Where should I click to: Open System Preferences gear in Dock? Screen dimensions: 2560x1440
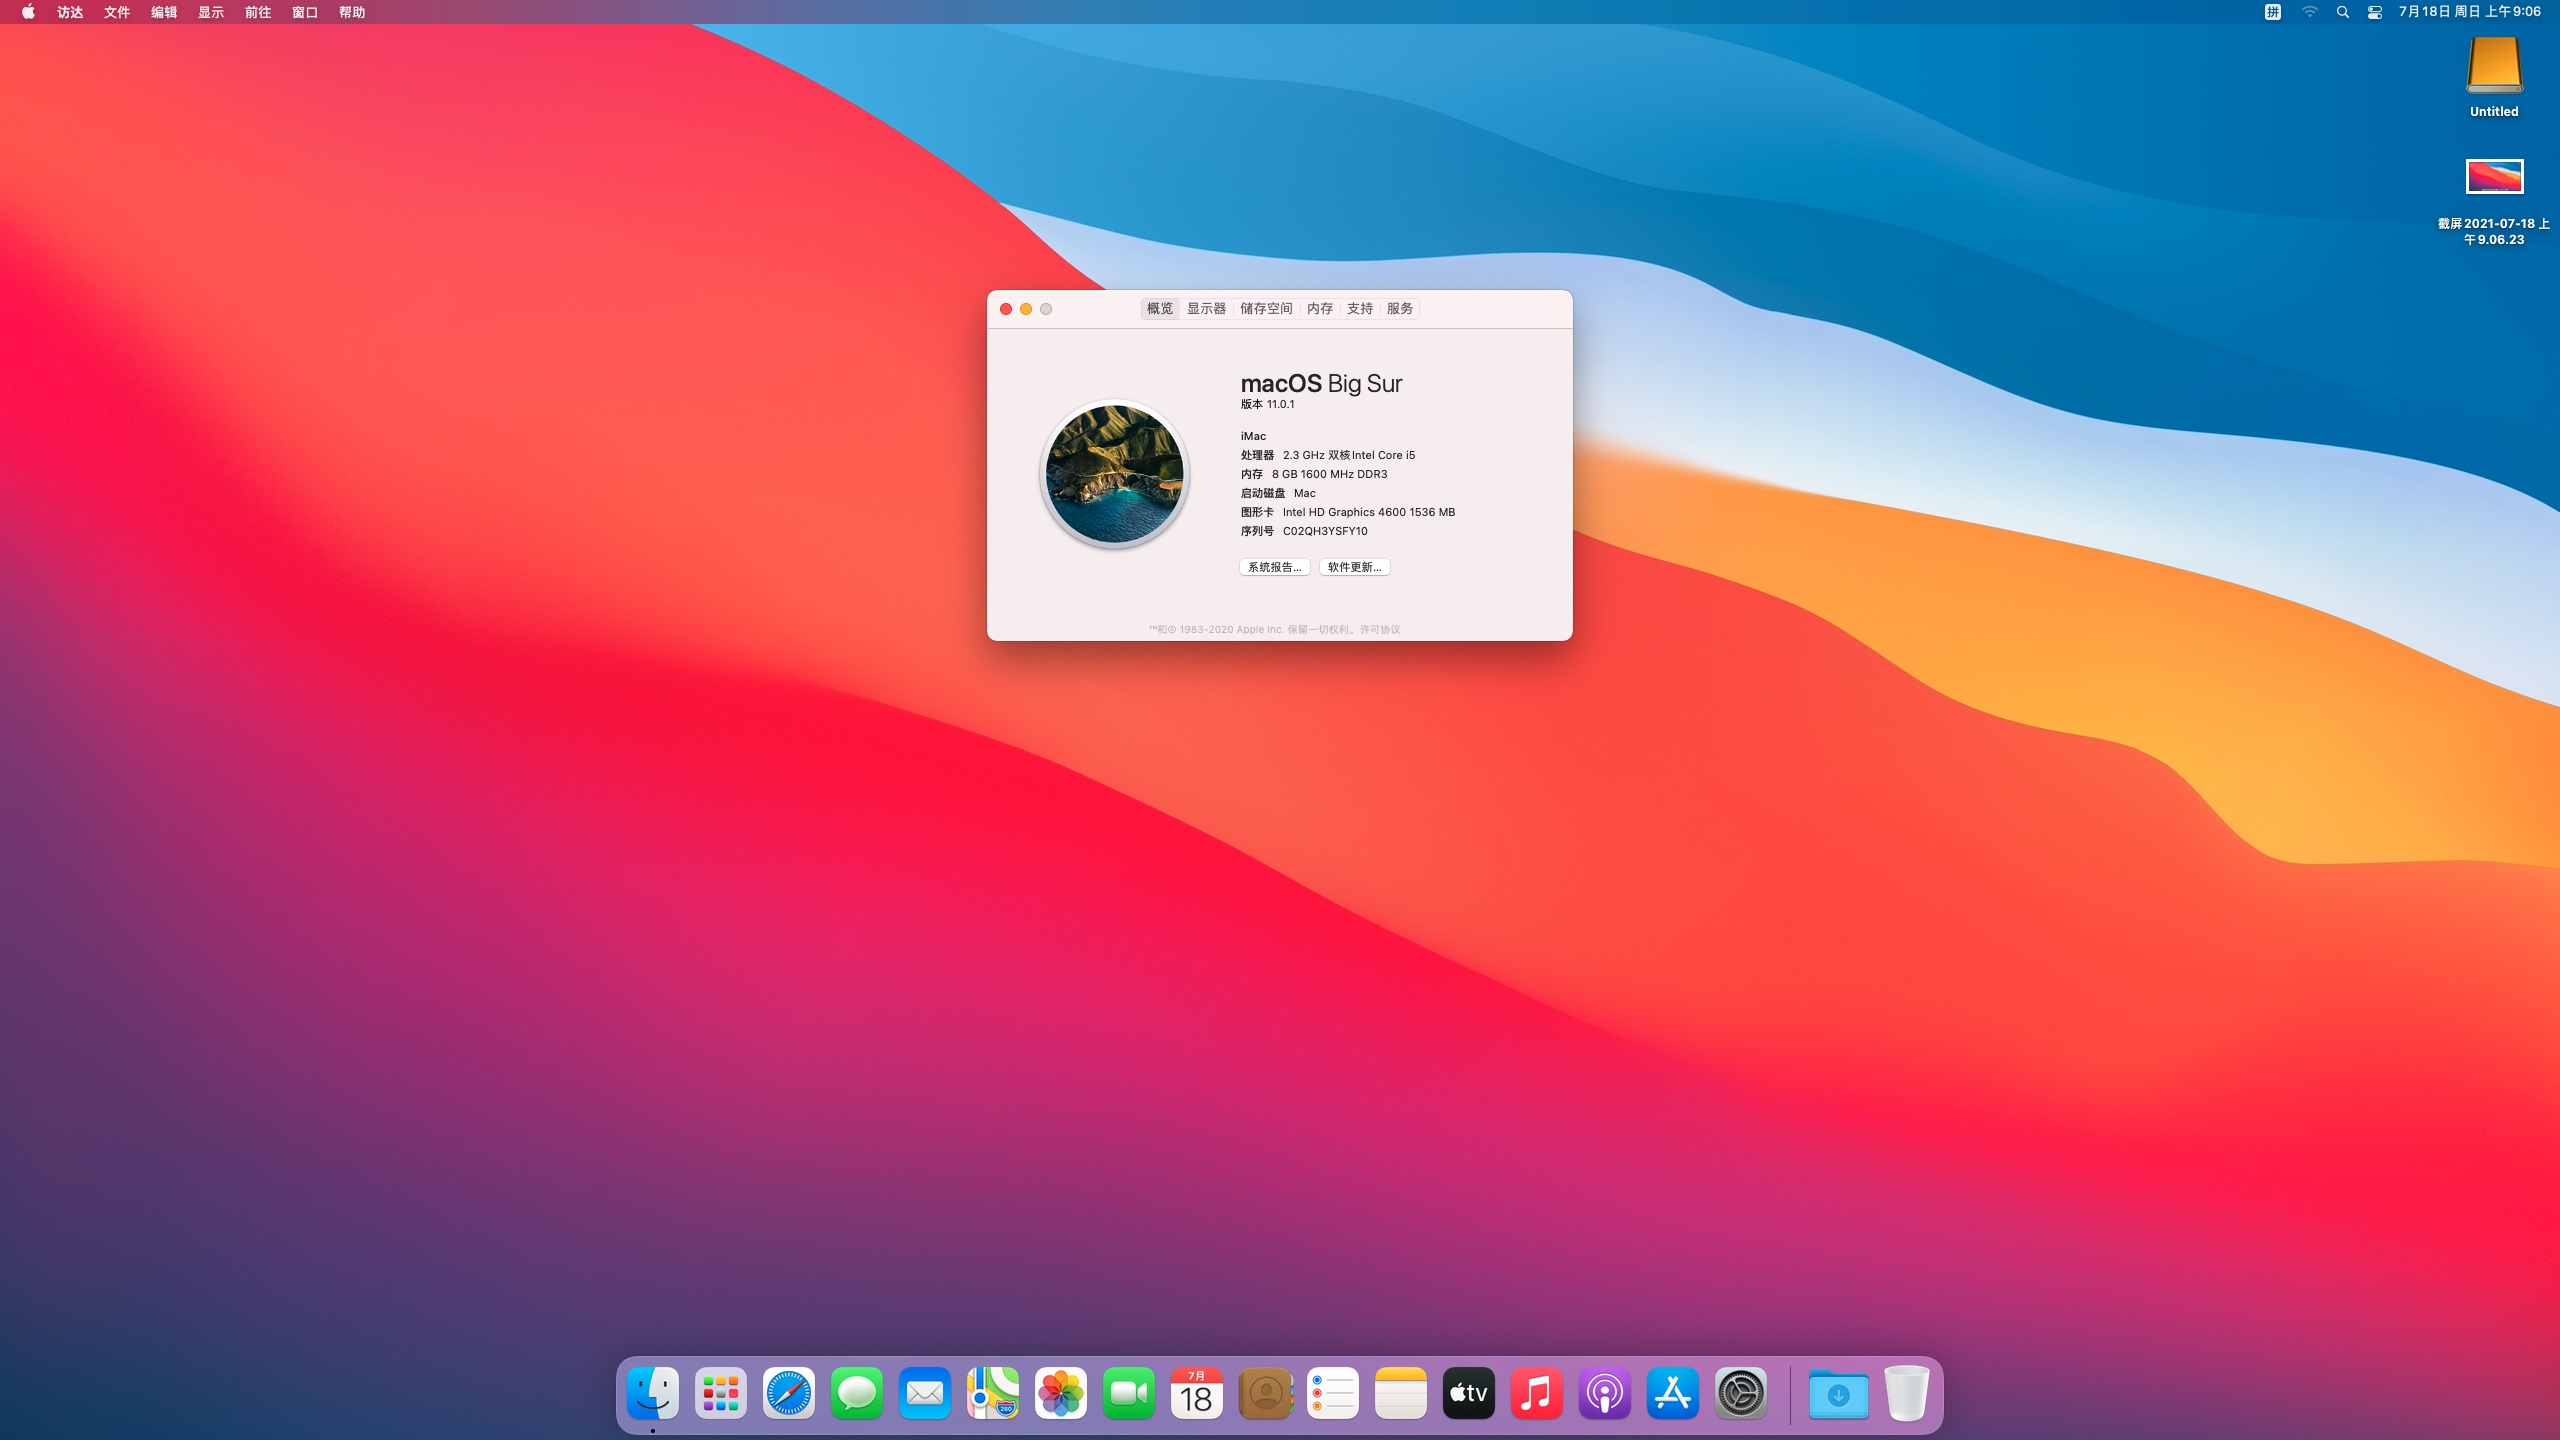[1741, 1393]
